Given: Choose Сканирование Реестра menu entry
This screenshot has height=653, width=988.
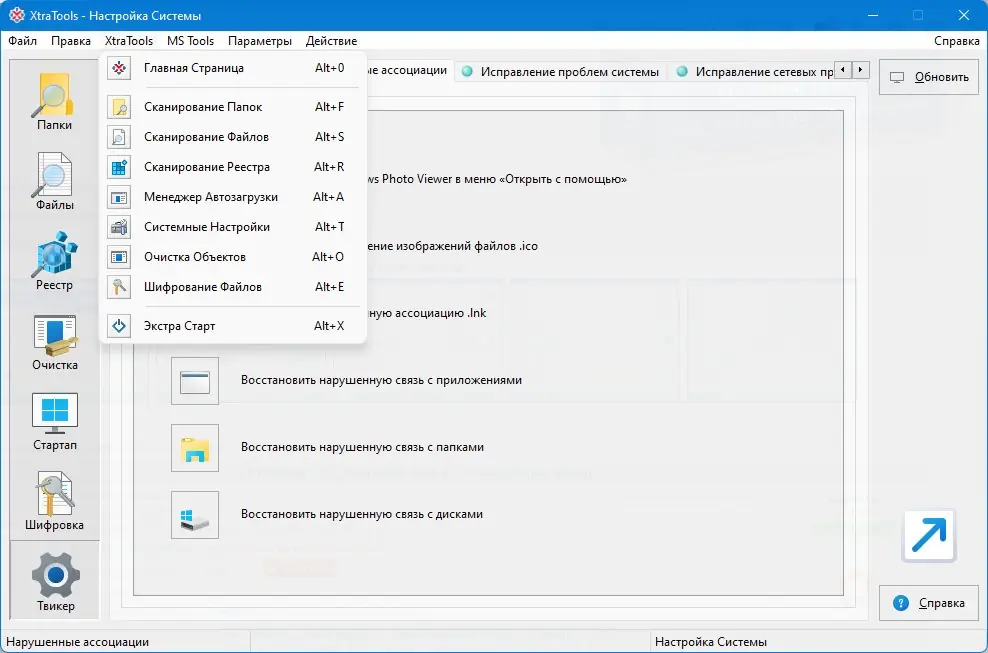Looking at the screenshot, I should (x=233, y=167).
